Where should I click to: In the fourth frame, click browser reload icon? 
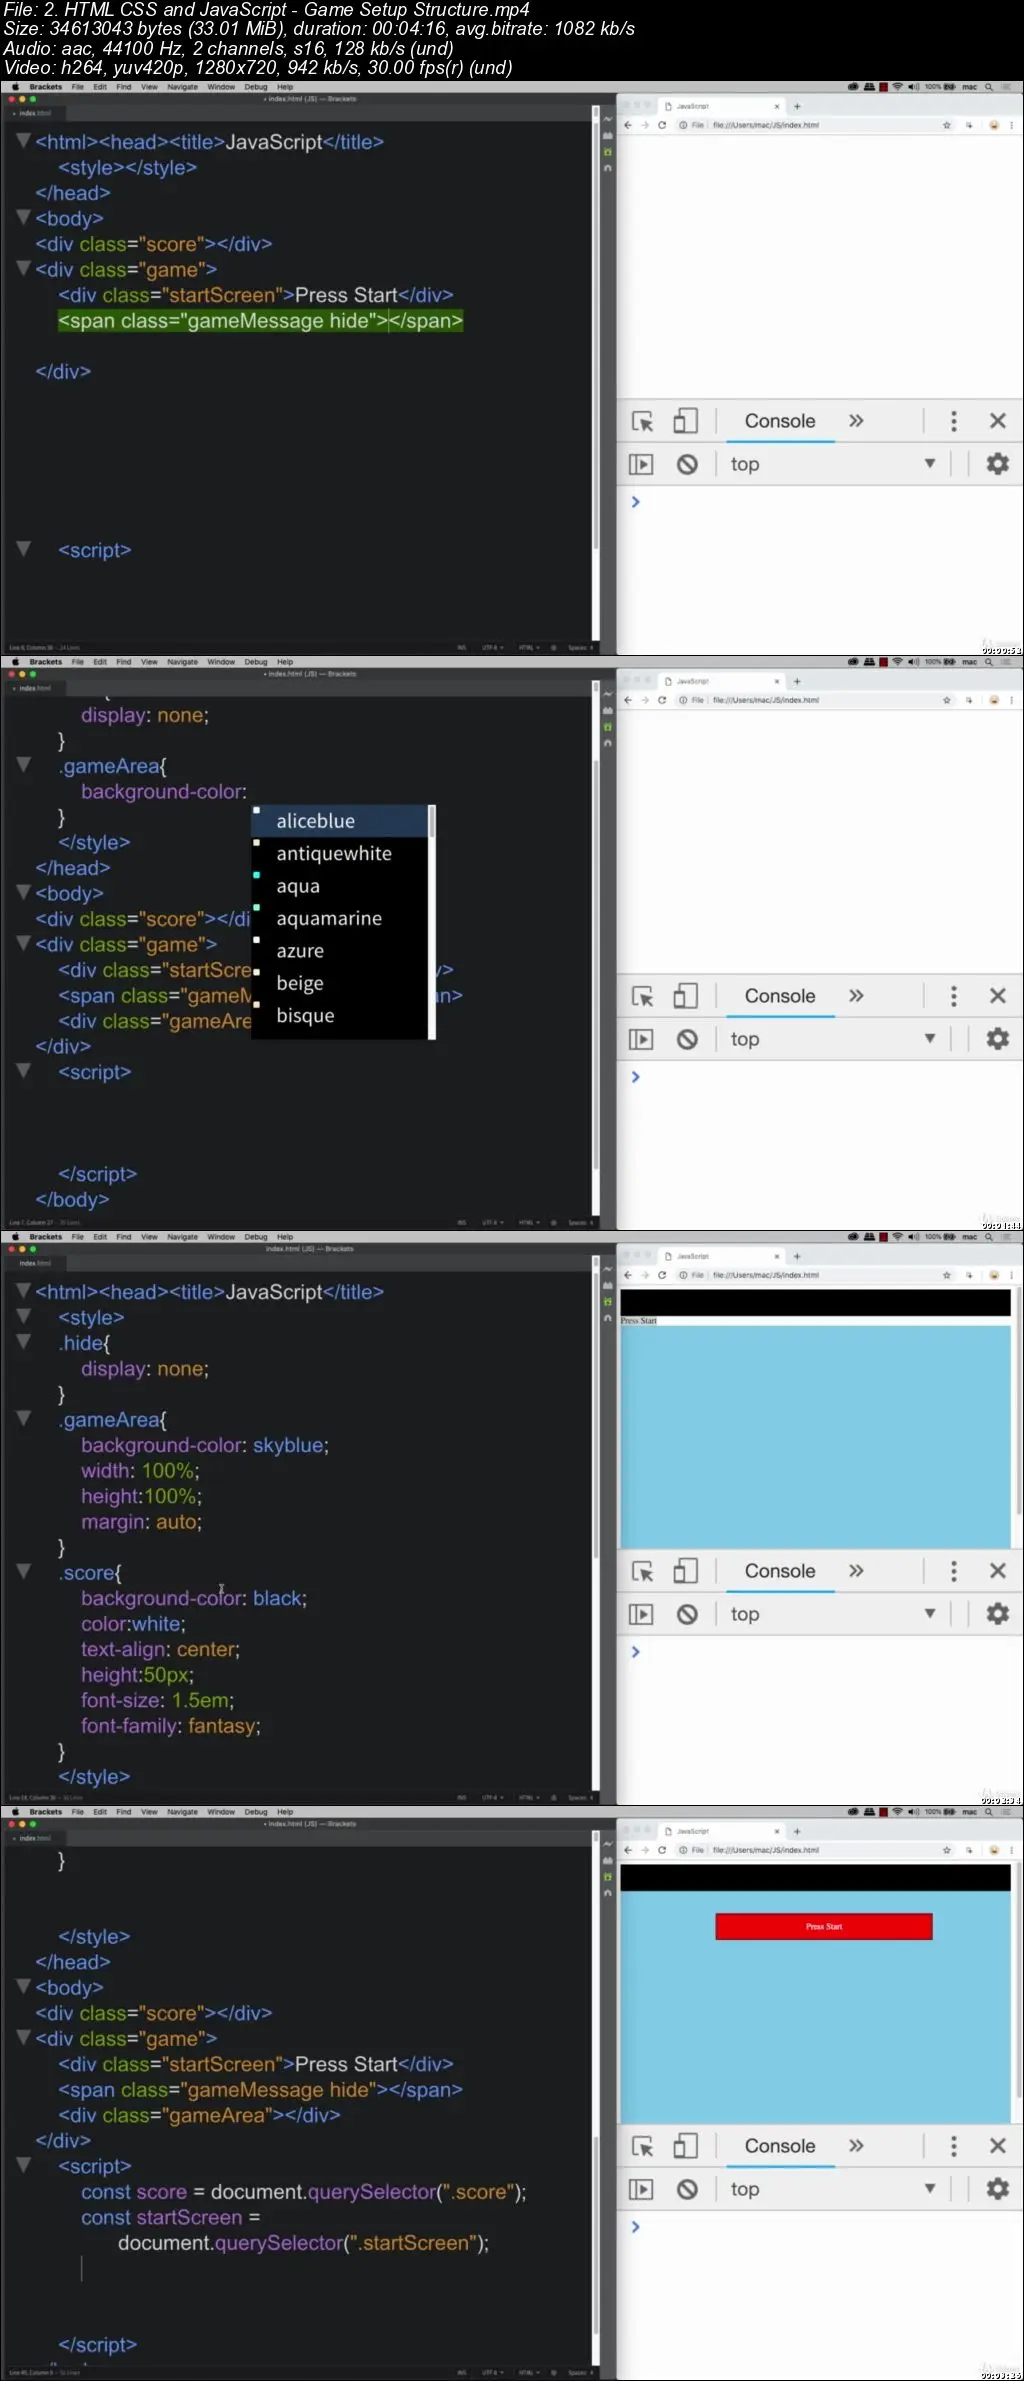tap(662, 1850)
